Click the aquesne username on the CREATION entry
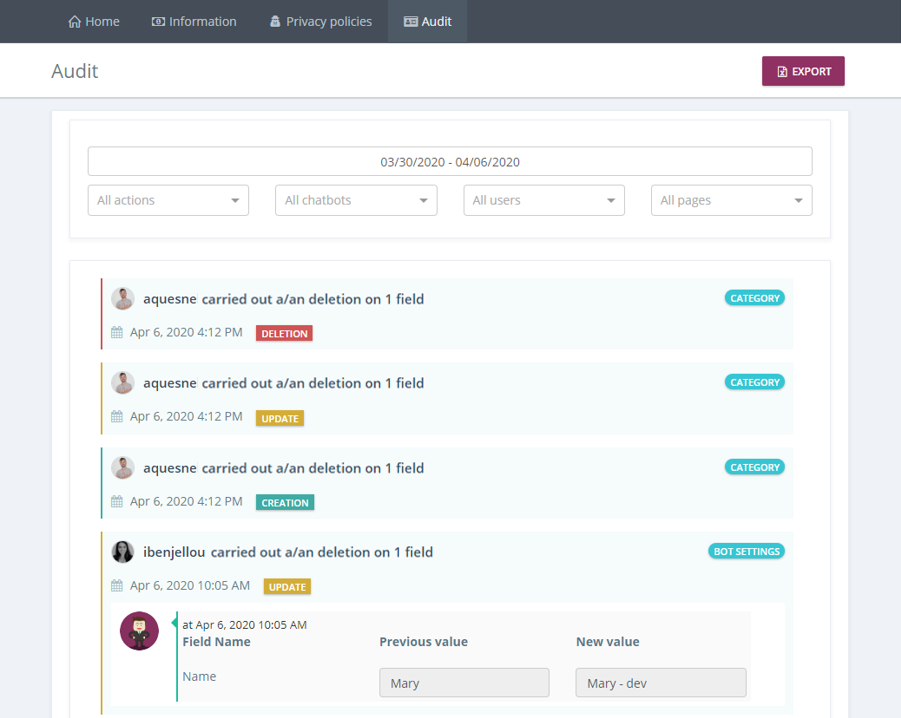901x718 pixels. pyautogui.click(x=170, y=468)
